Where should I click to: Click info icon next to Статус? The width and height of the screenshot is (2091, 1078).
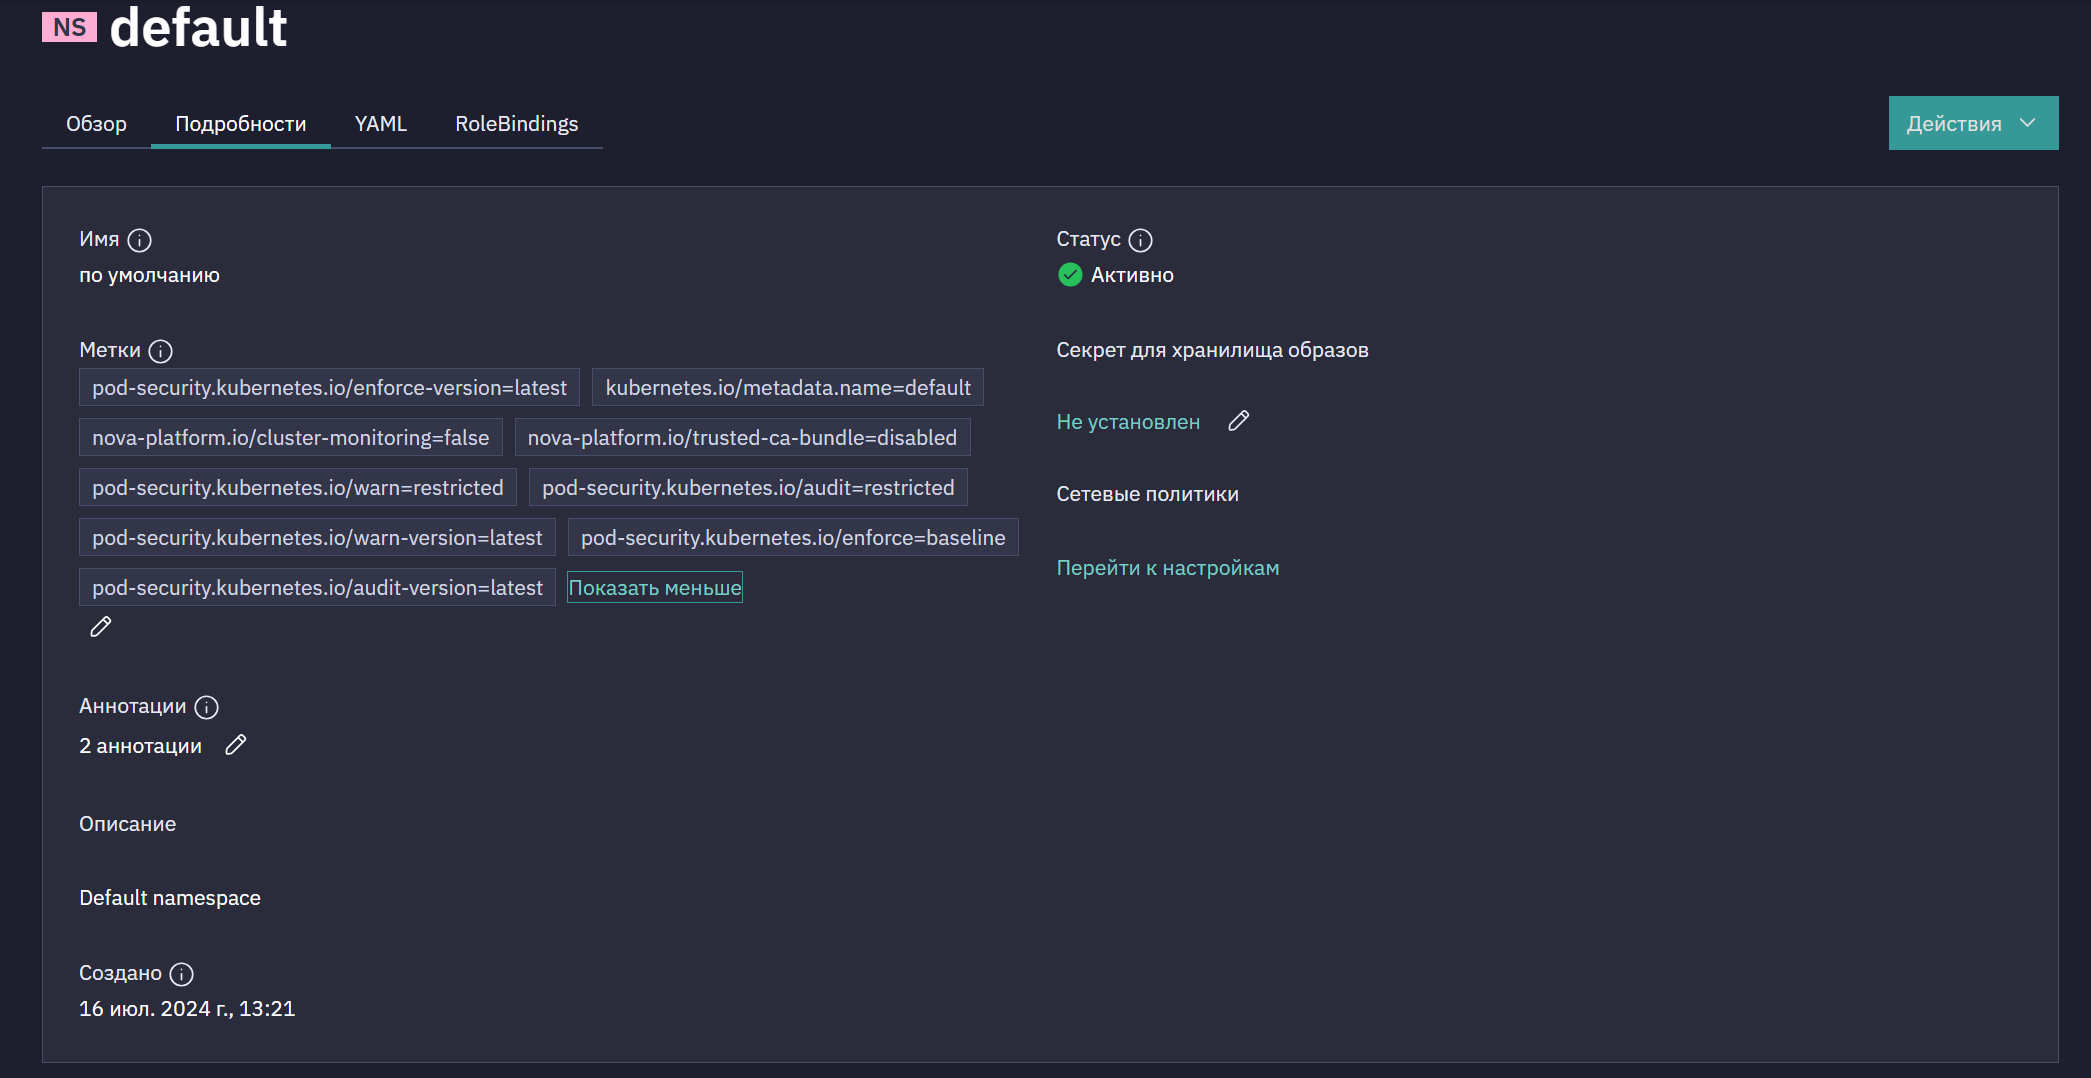(1141, 240)
